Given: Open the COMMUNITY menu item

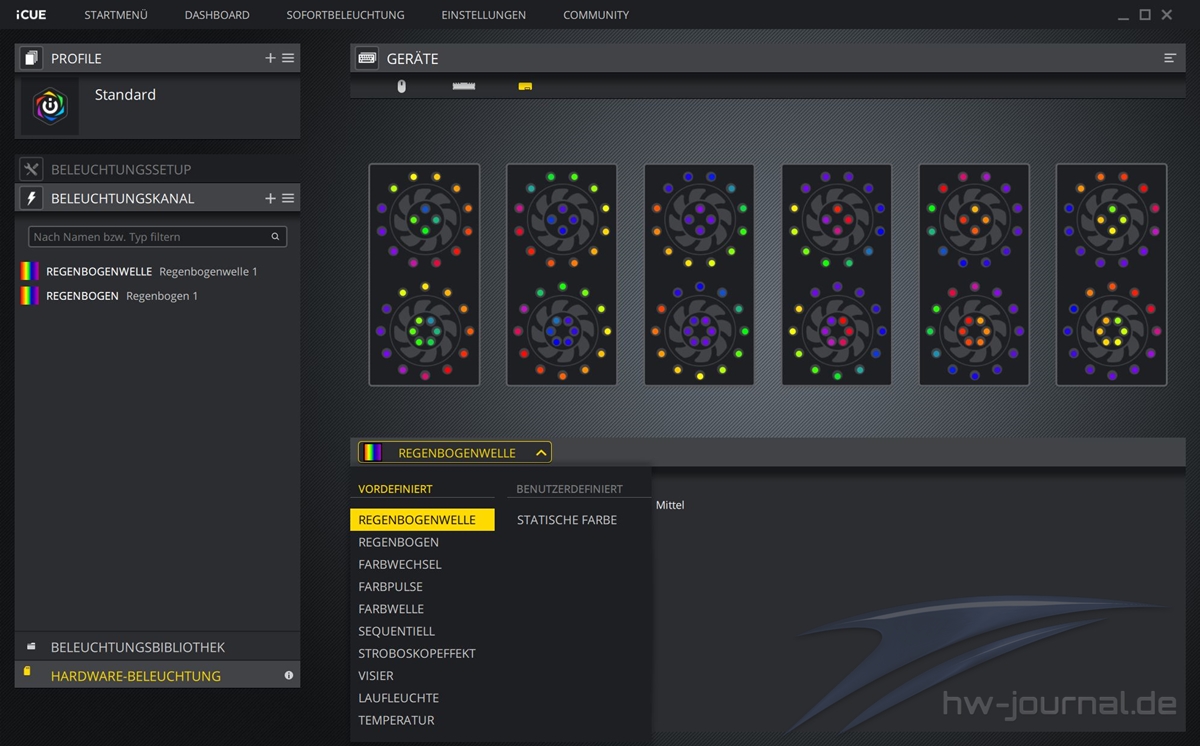Looking at the screenshot, I should pos(596,15).
